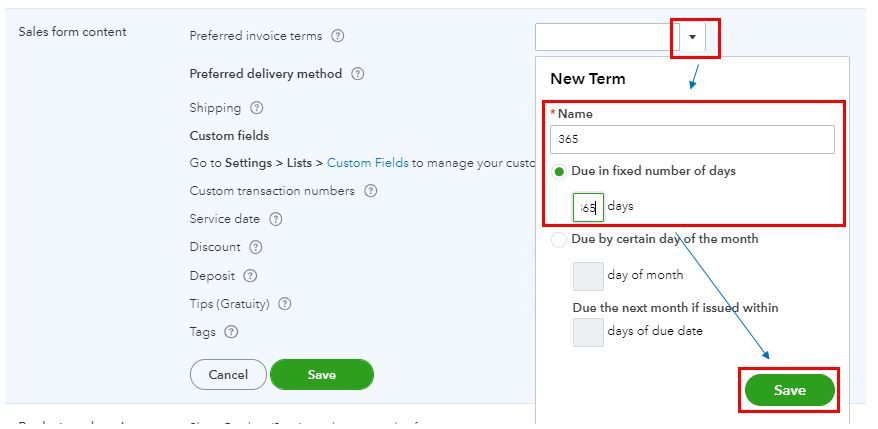Click Save button next to Cancel

tap(321, 375)
